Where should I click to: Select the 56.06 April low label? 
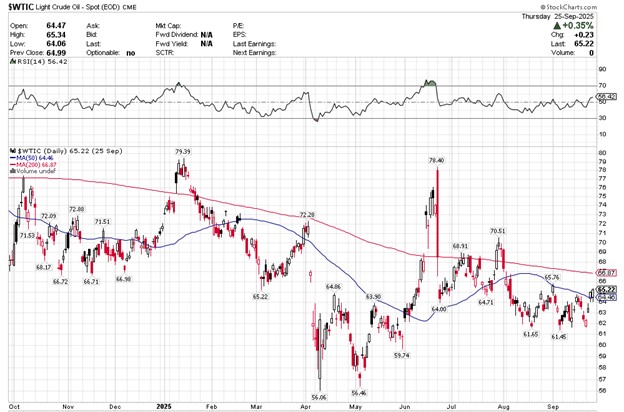click(319, 397)
